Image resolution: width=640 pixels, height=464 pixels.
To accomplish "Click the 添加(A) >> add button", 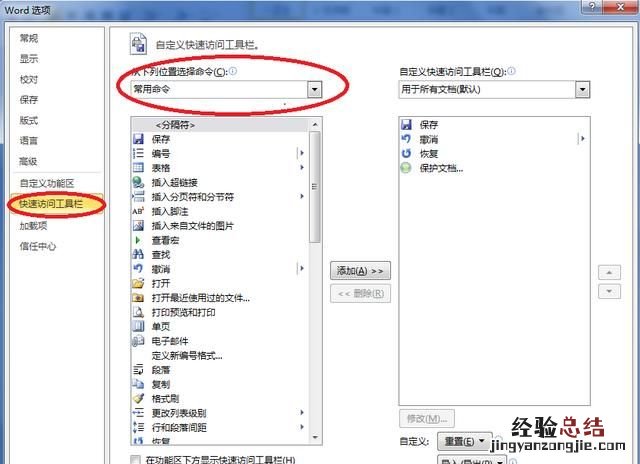I will (x=360, y=271).
